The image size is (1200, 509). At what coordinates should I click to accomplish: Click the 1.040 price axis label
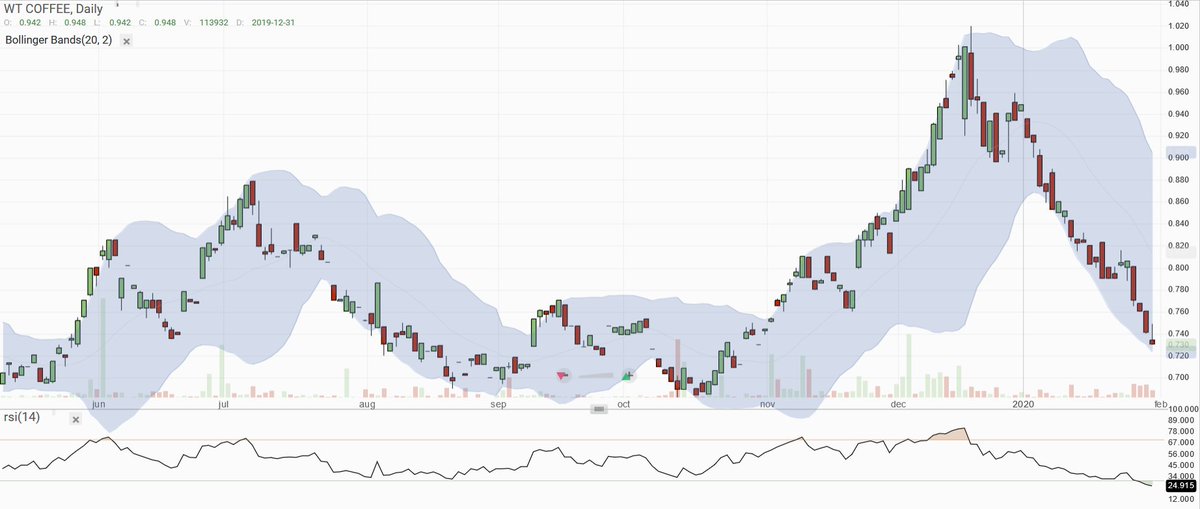pos(1180,4)
